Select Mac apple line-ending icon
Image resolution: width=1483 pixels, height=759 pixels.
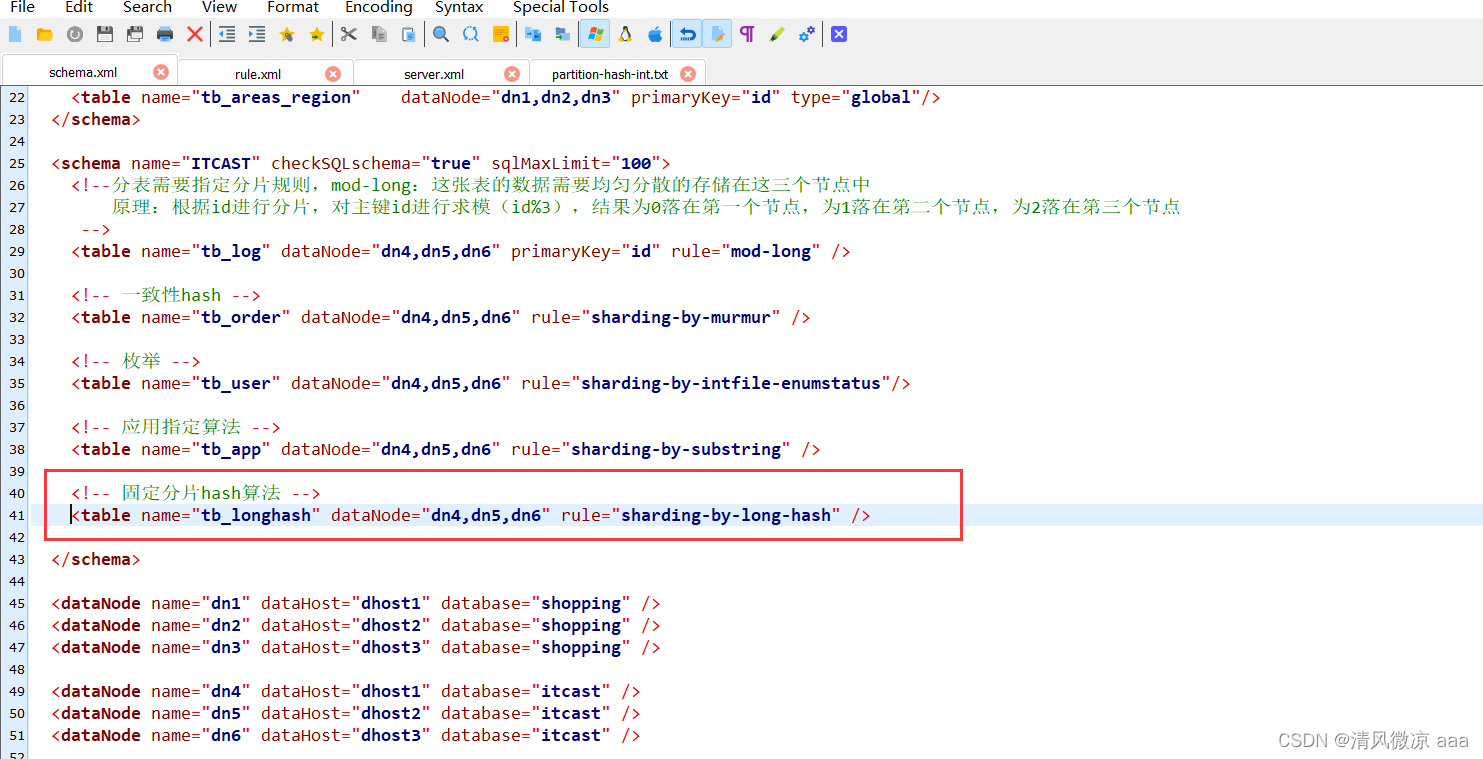point(655,35)
